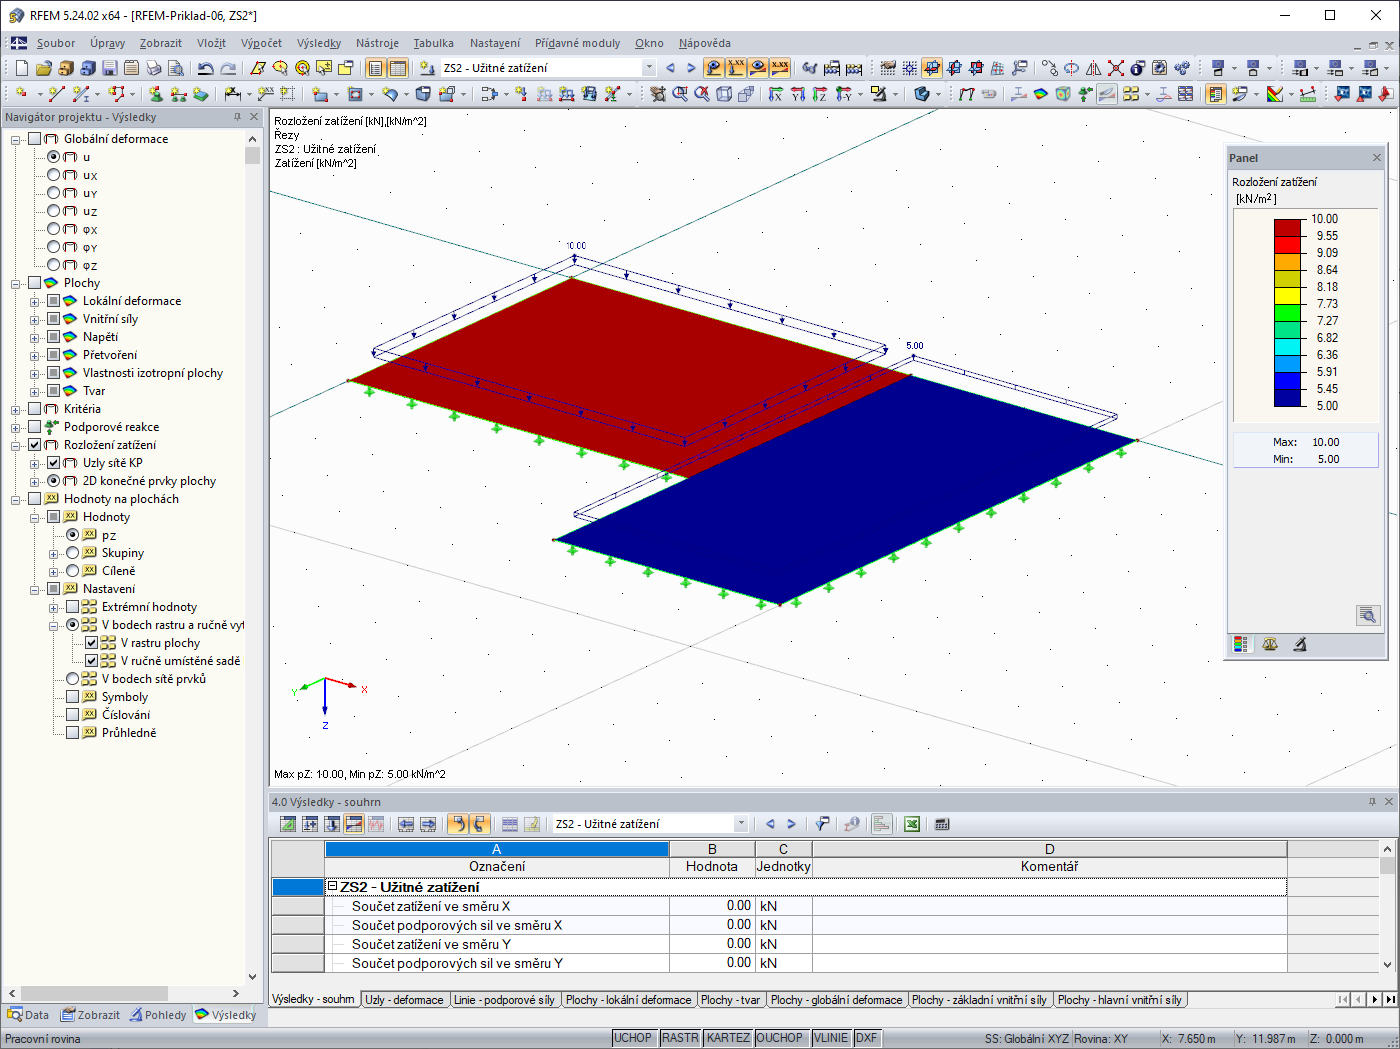Screen dimensions: 1400x1049
Task: Show view in Z direction
Action: coord(820,94)
